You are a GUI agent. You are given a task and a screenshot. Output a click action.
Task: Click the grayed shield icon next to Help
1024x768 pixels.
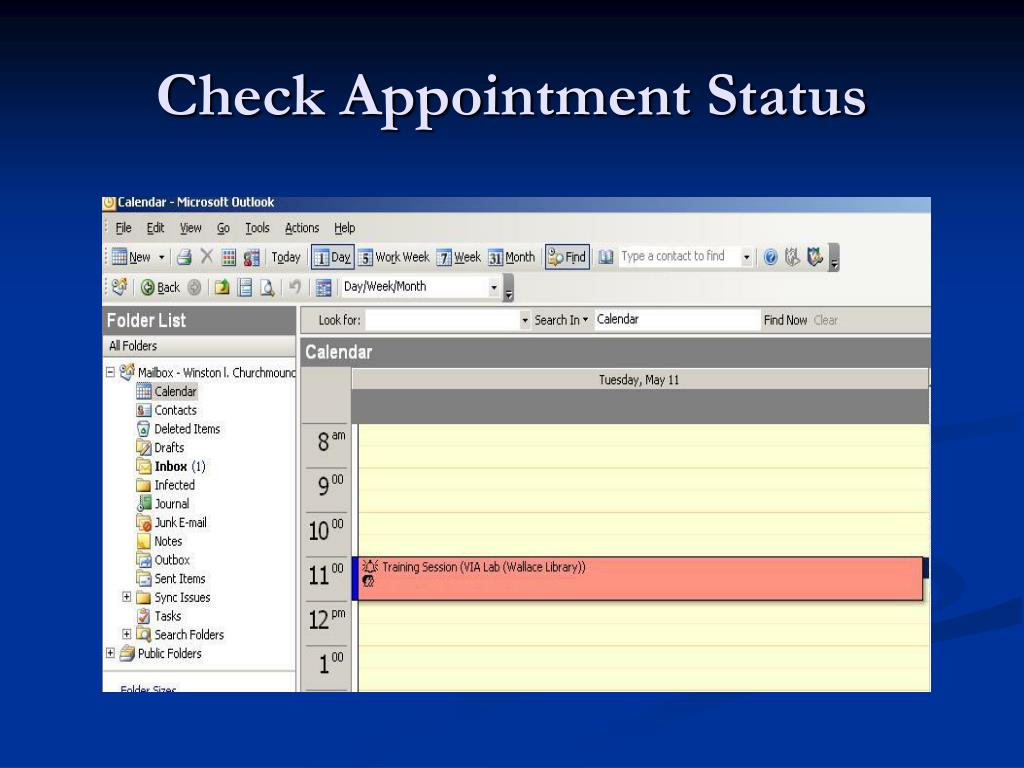792,257
